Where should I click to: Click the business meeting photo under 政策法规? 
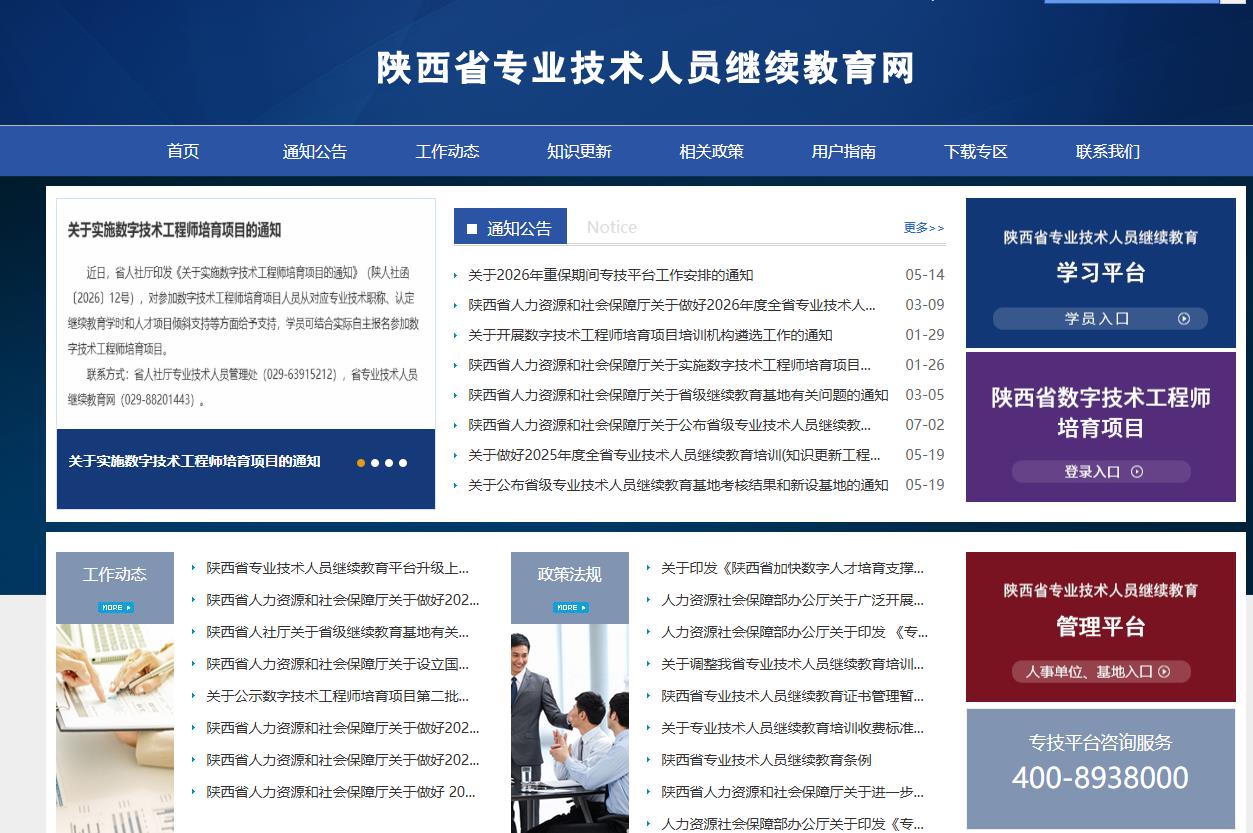pos(570,728)
